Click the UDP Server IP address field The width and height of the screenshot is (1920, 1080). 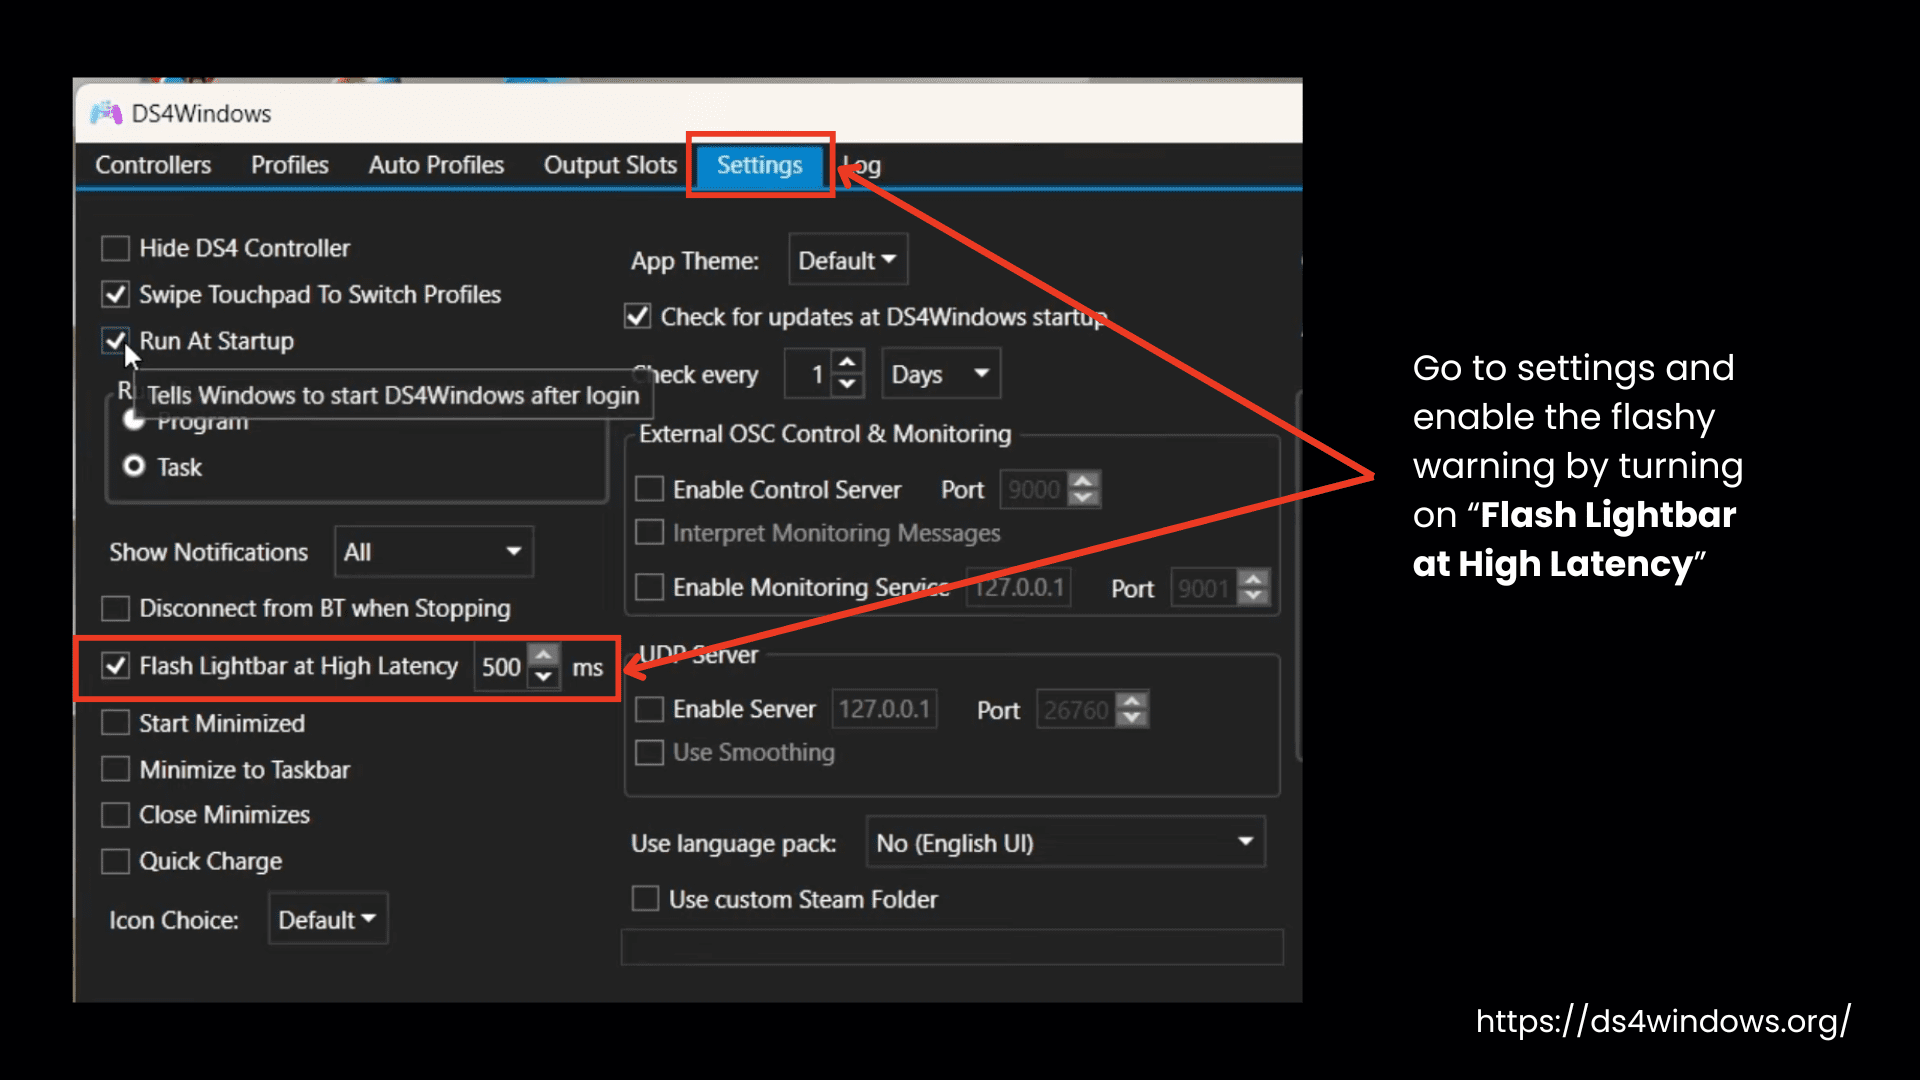(884, 709)
